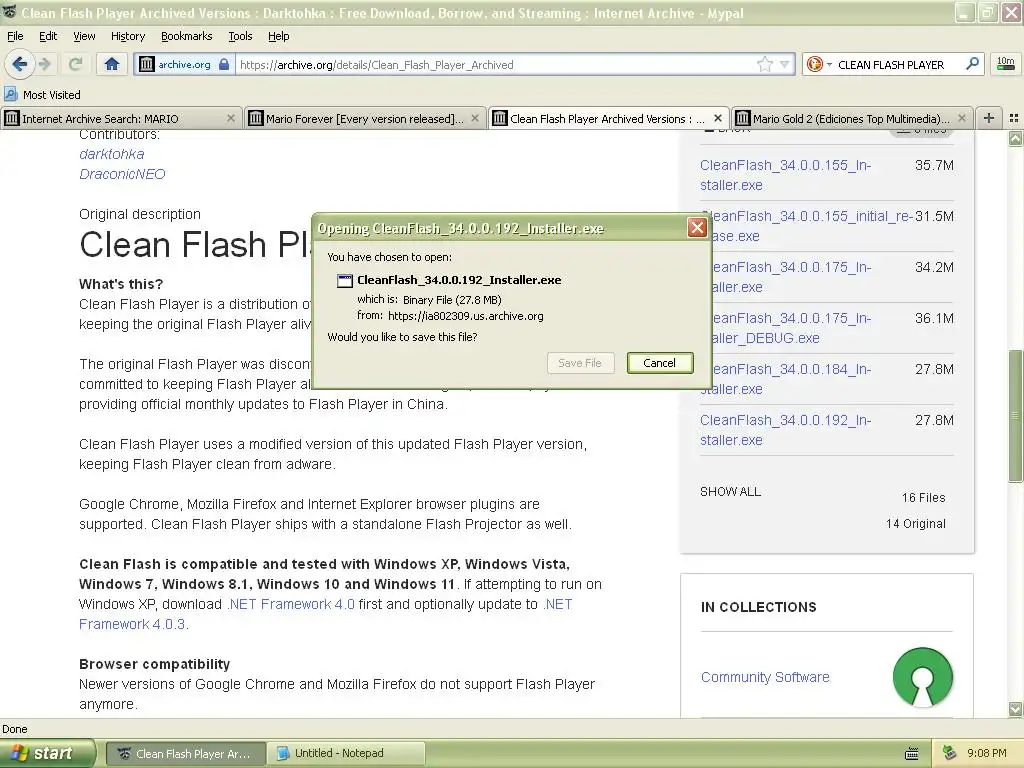Open the View menu
The height and width of the screenshot is (768, 1024).
[84, 36]
